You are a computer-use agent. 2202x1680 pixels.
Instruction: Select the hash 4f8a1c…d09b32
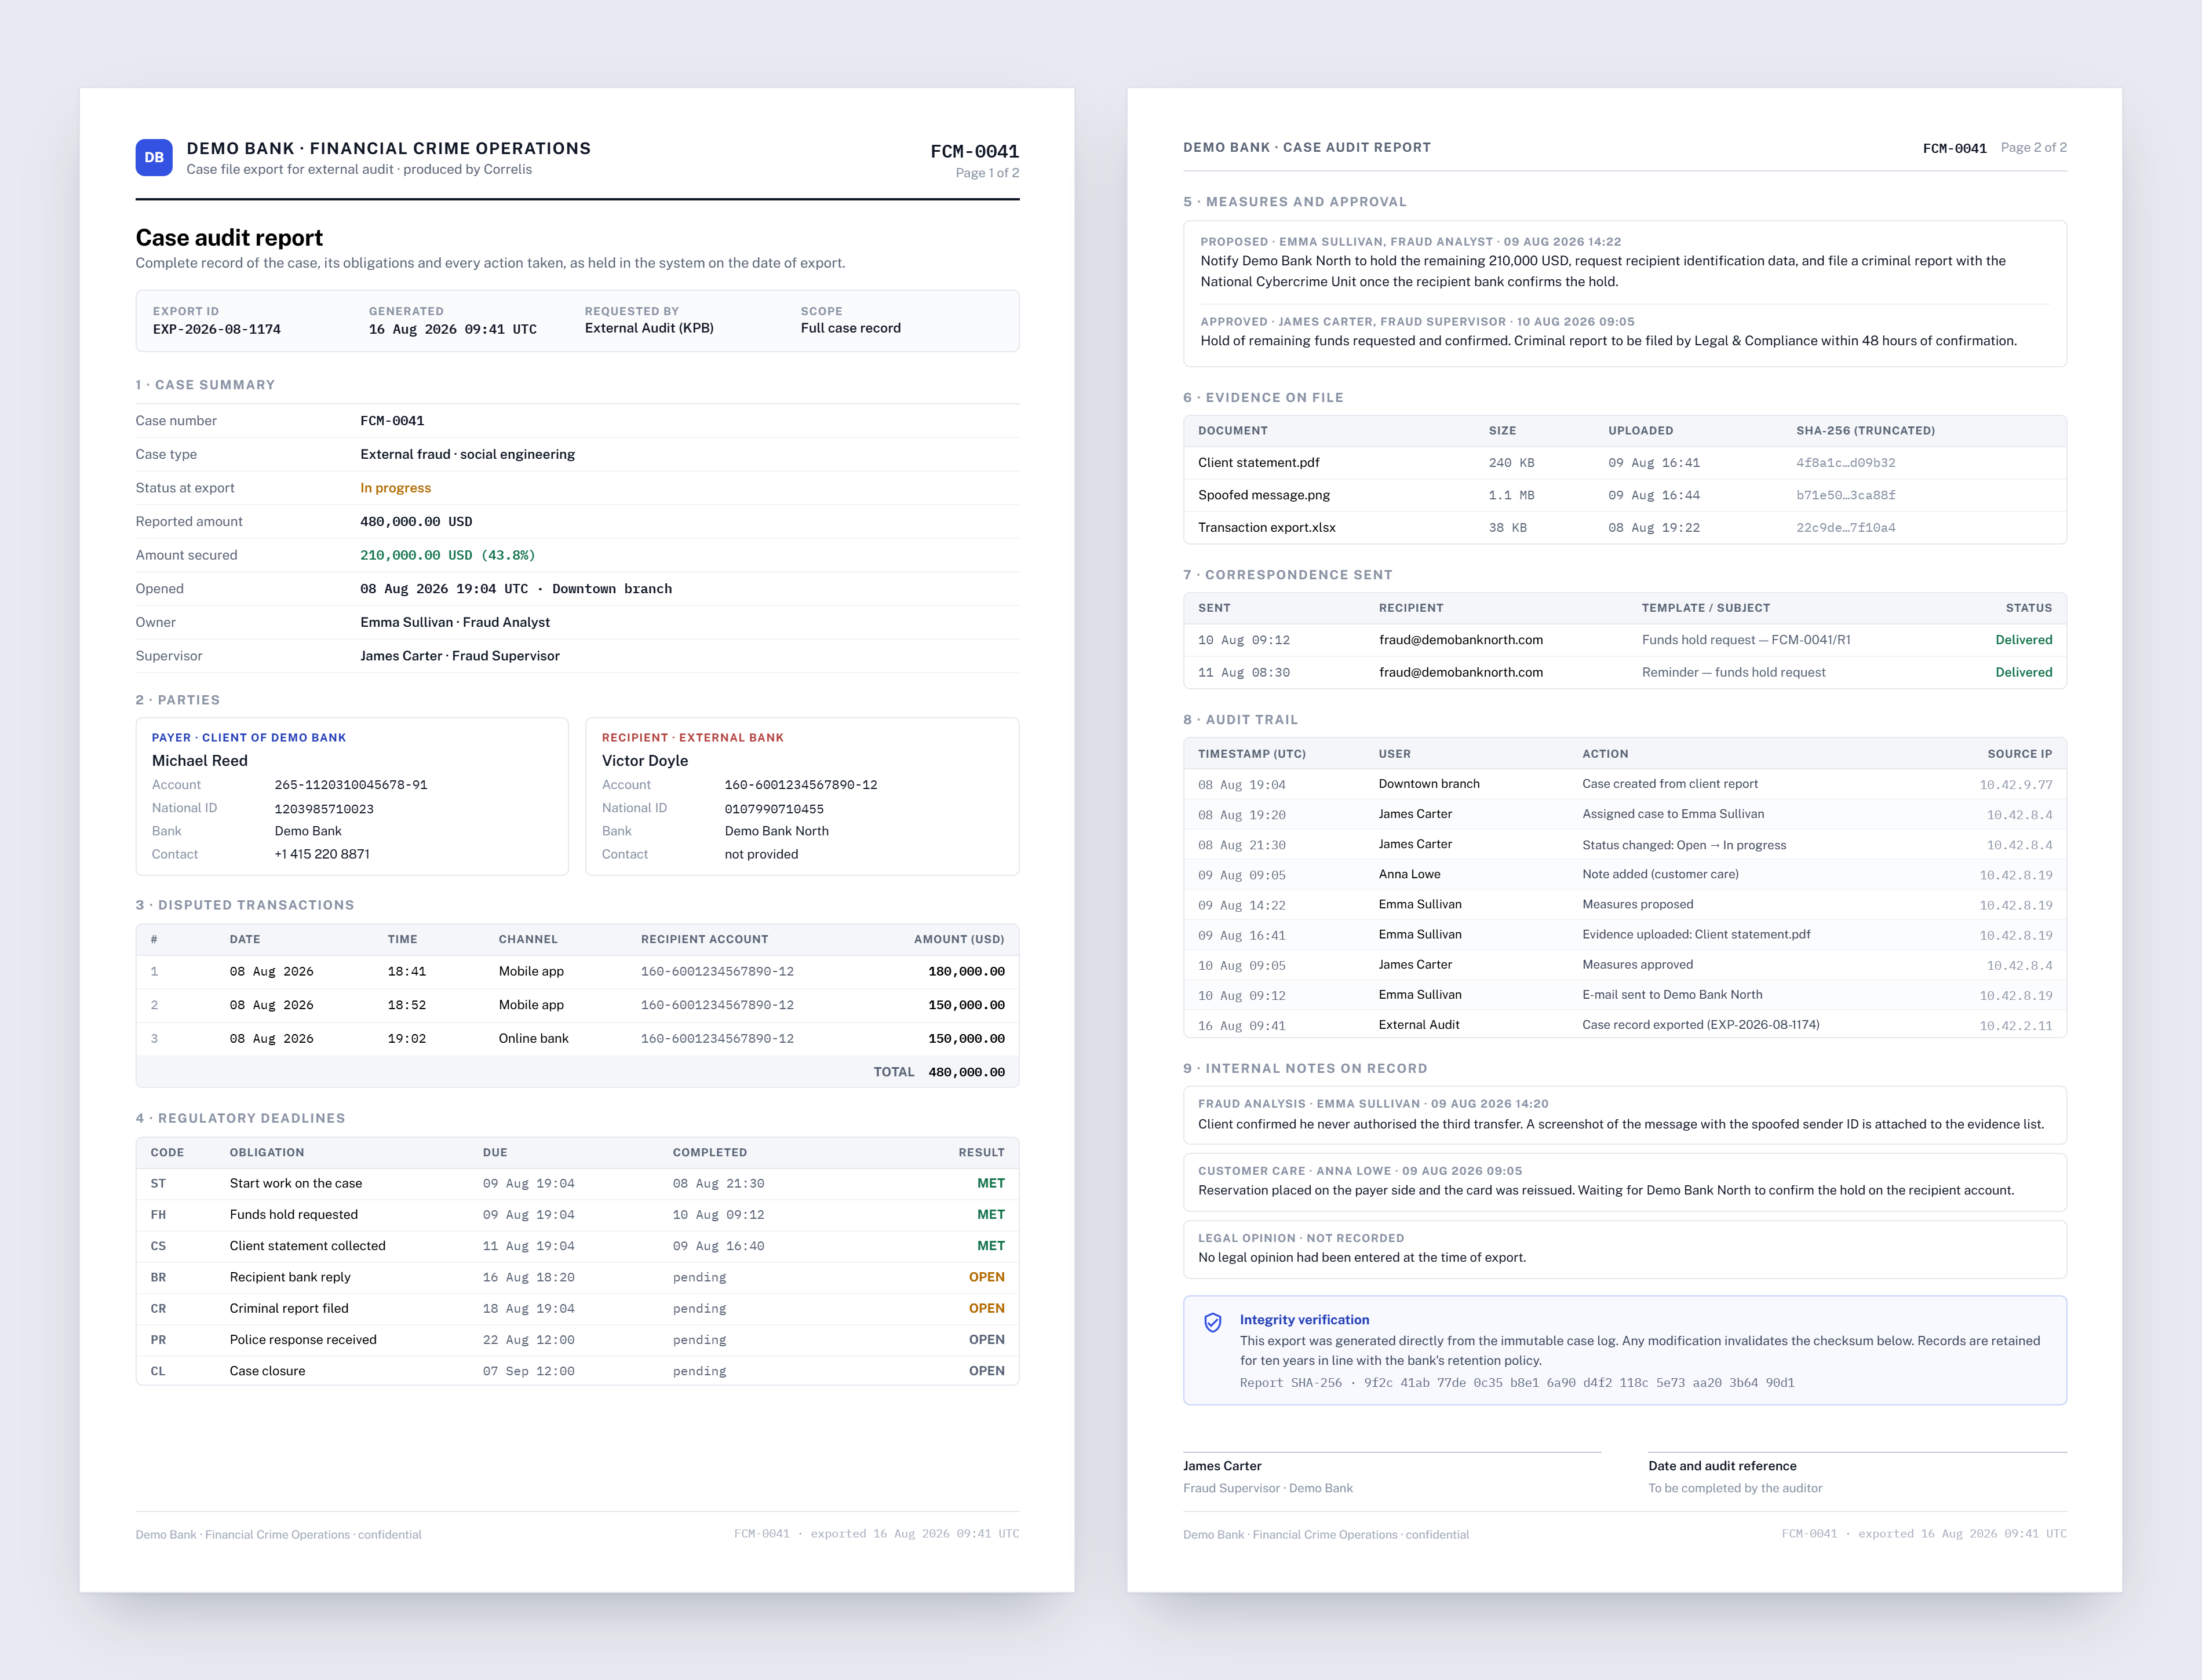point(1845,463)
